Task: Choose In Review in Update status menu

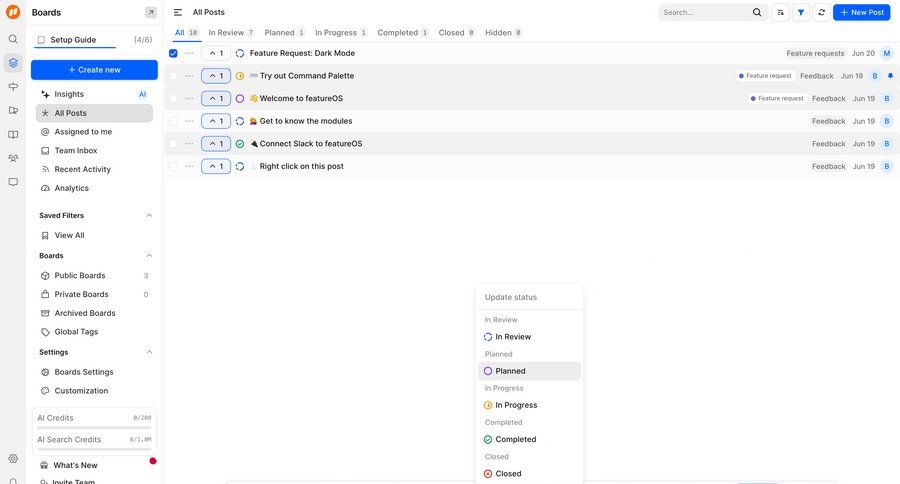Action: pos(529,337)
